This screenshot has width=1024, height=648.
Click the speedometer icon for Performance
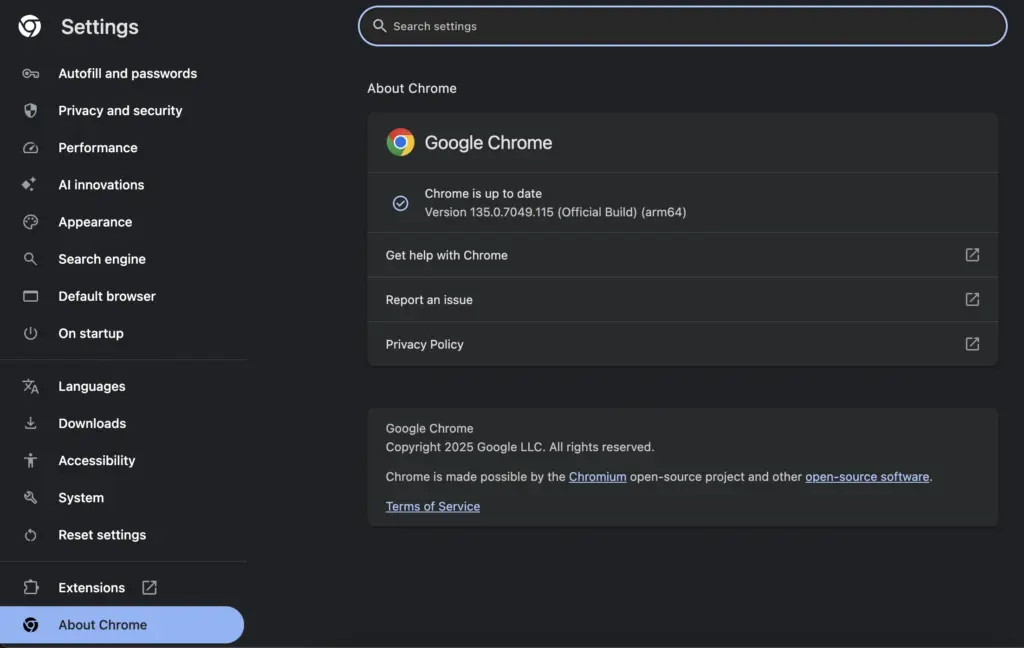tap(30, 148)
